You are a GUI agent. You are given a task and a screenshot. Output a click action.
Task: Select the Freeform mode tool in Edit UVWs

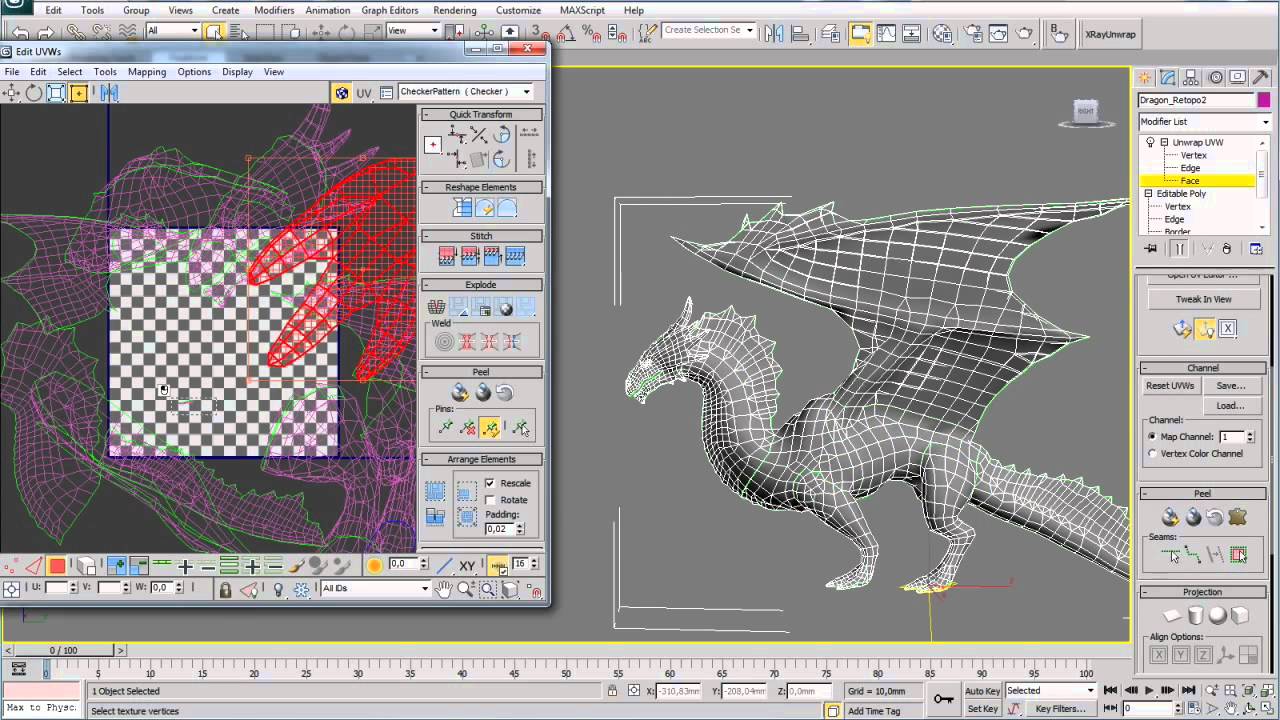[78, 93]
